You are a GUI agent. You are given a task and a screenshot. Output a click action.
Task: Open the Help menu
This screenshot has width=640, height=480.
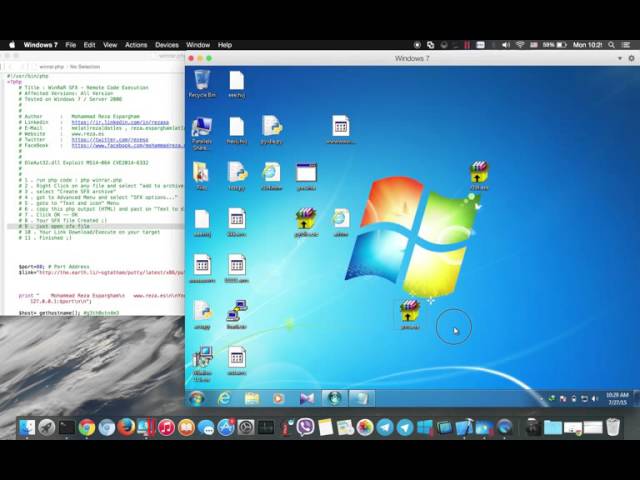pyautogui.click(x=225, y=45)
